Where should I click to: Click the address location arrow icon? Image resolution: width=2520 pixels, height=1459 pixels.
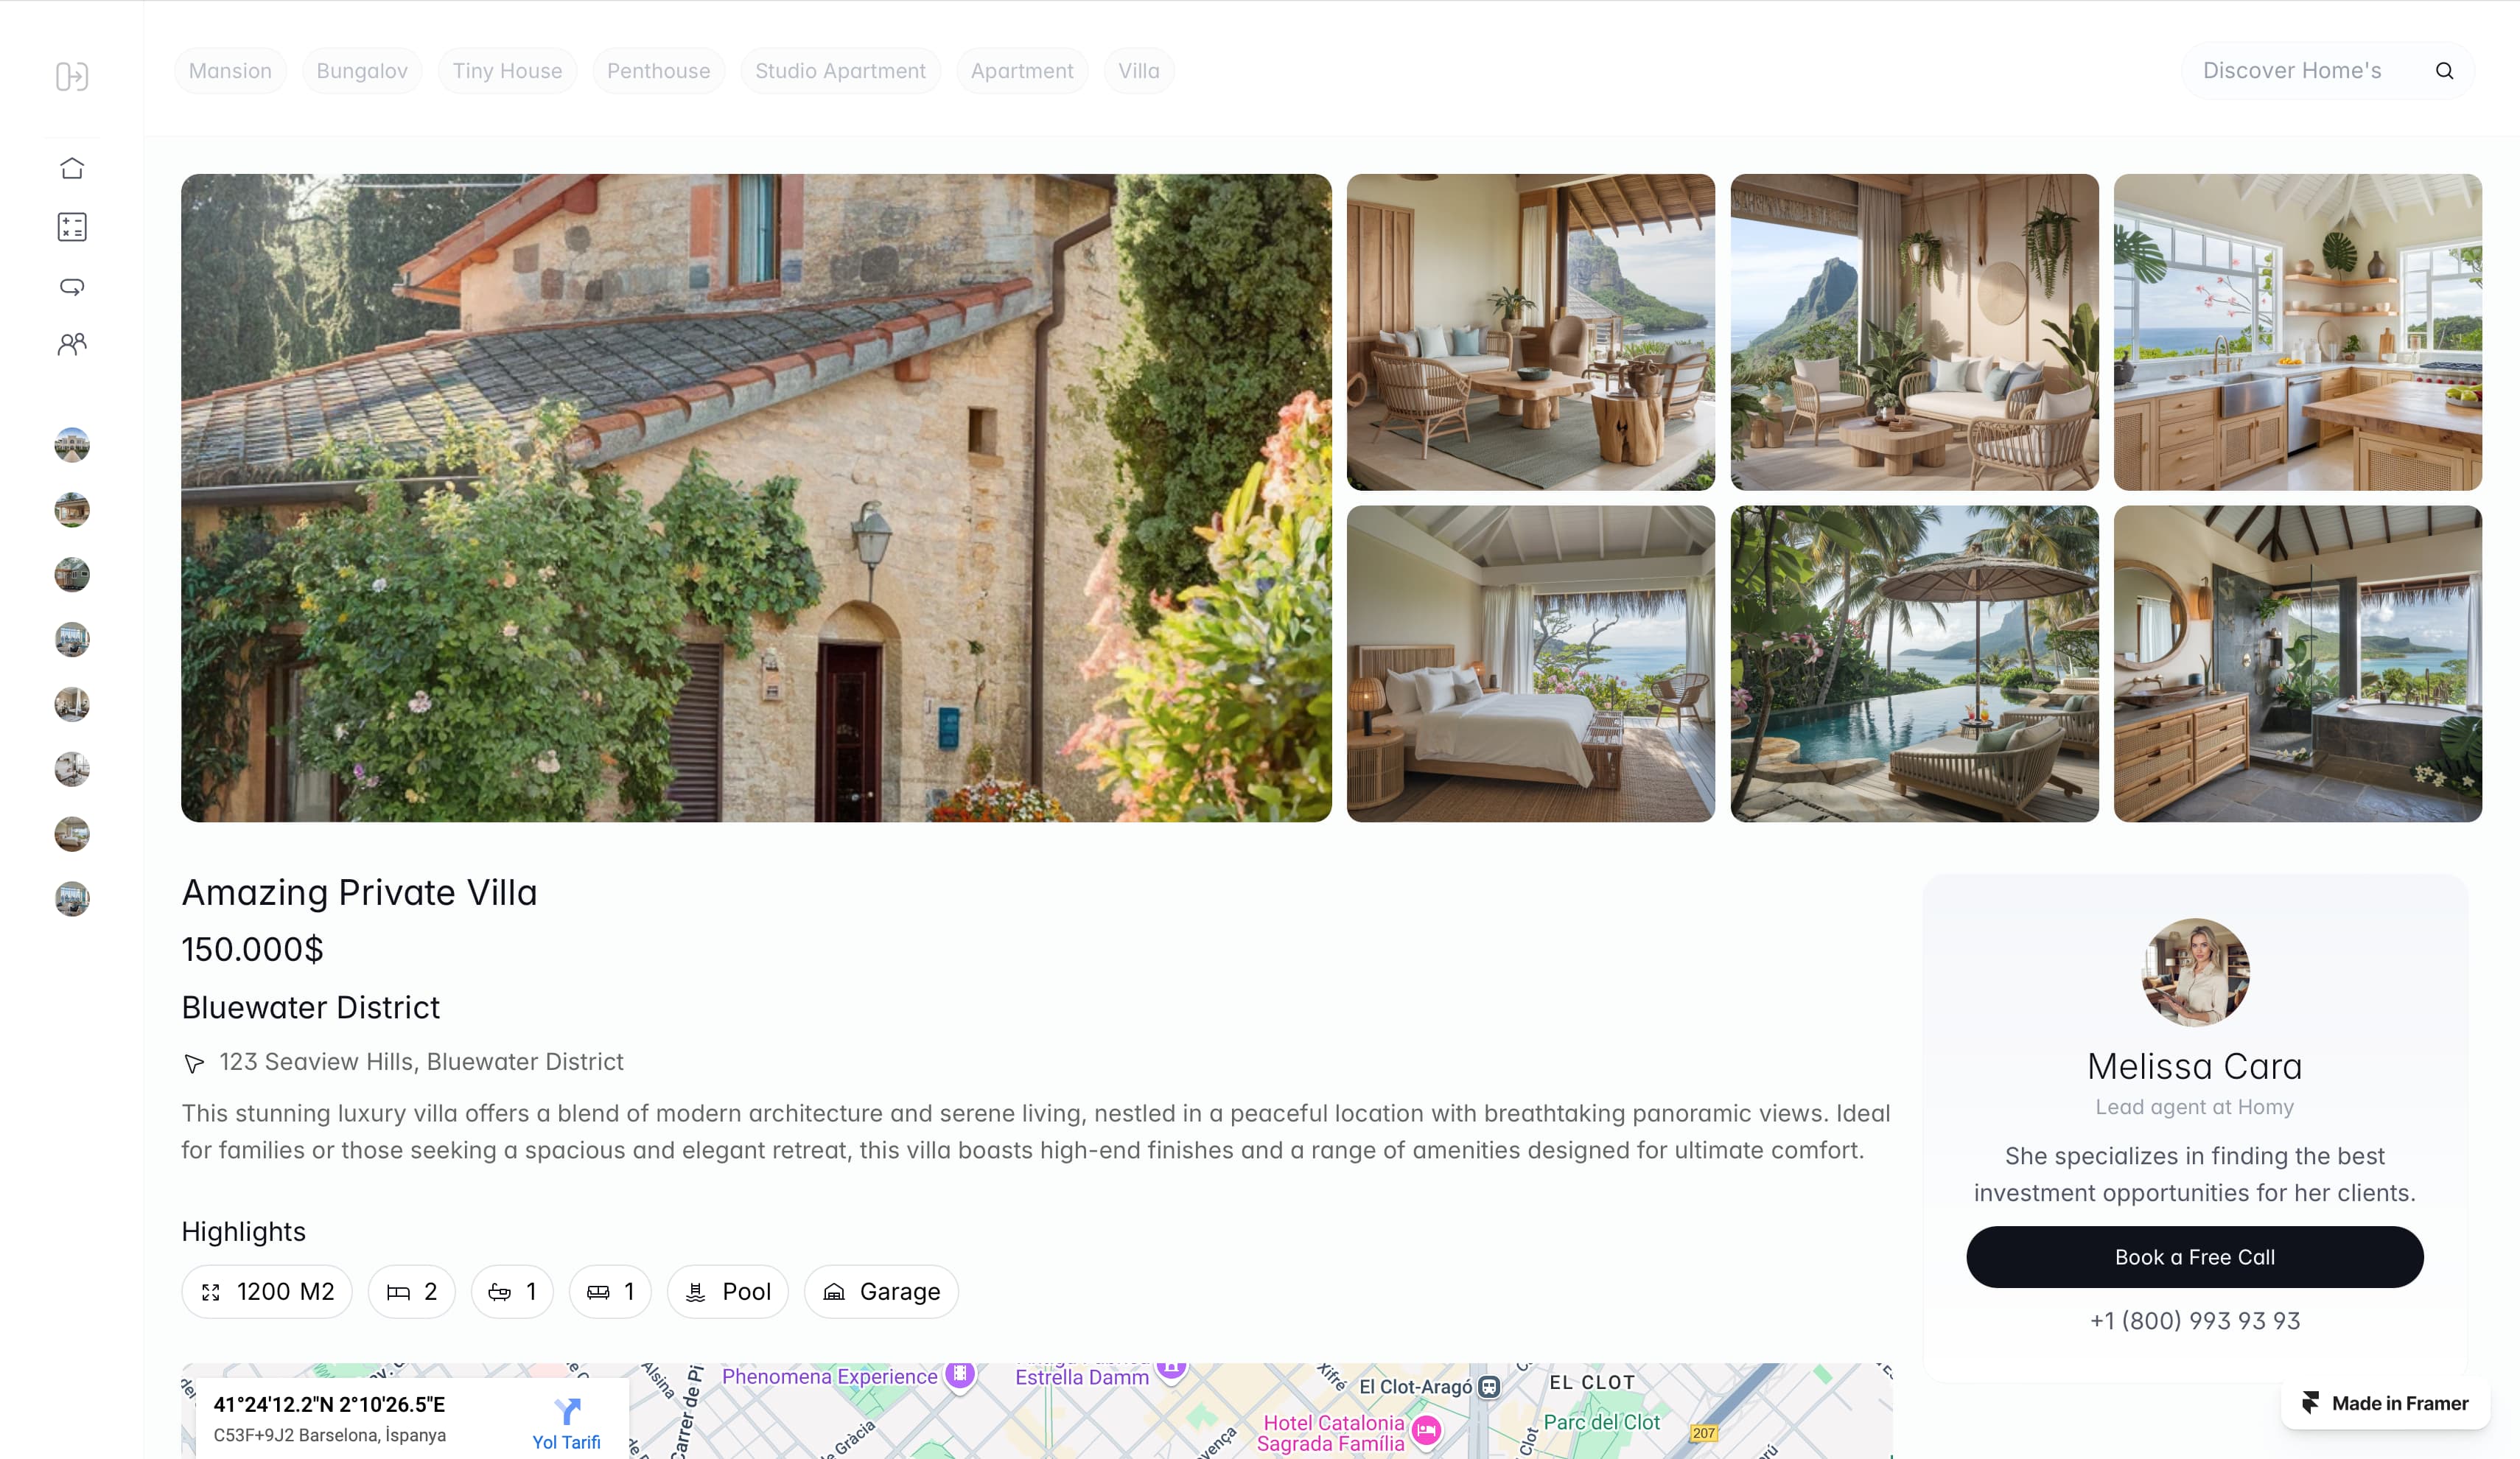click(194, 1063)
